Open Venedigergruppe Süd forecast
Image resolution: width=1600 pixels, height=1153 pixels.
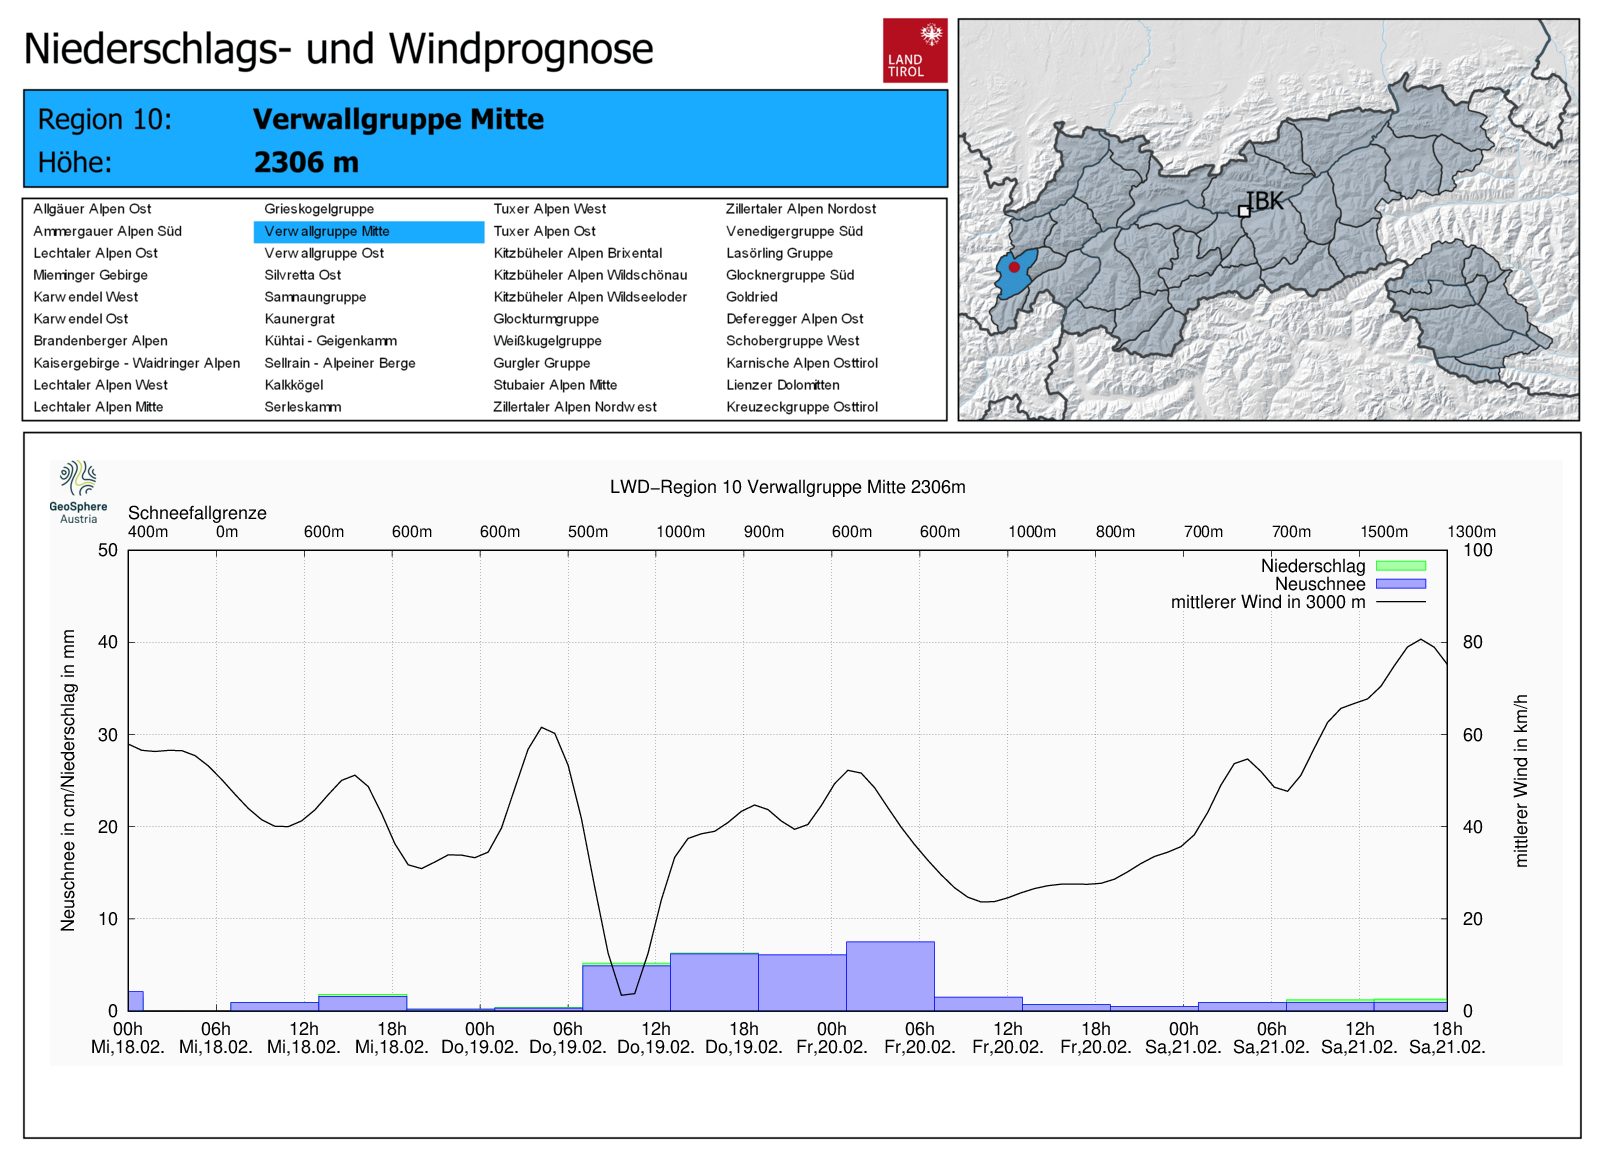pyautogui.click(x=794, y=231)
